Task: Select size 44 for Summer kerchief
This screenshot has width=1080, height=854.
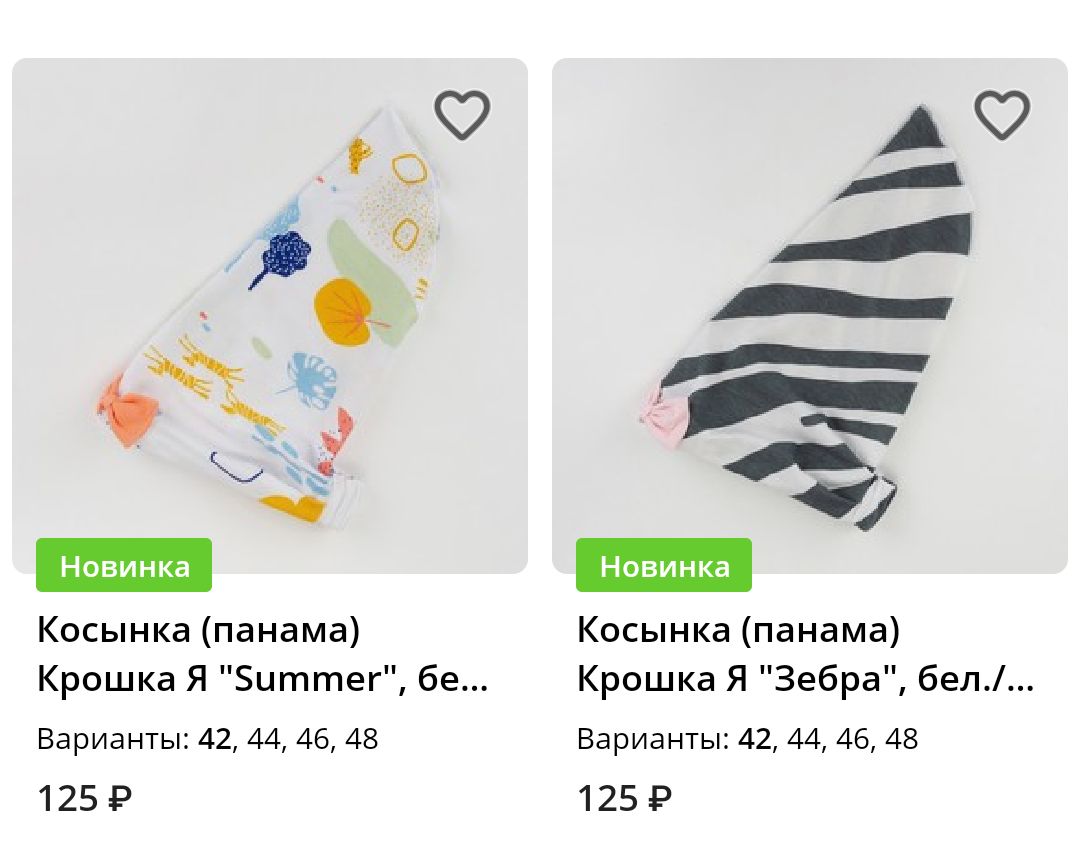Action: [x=264, y=739]
